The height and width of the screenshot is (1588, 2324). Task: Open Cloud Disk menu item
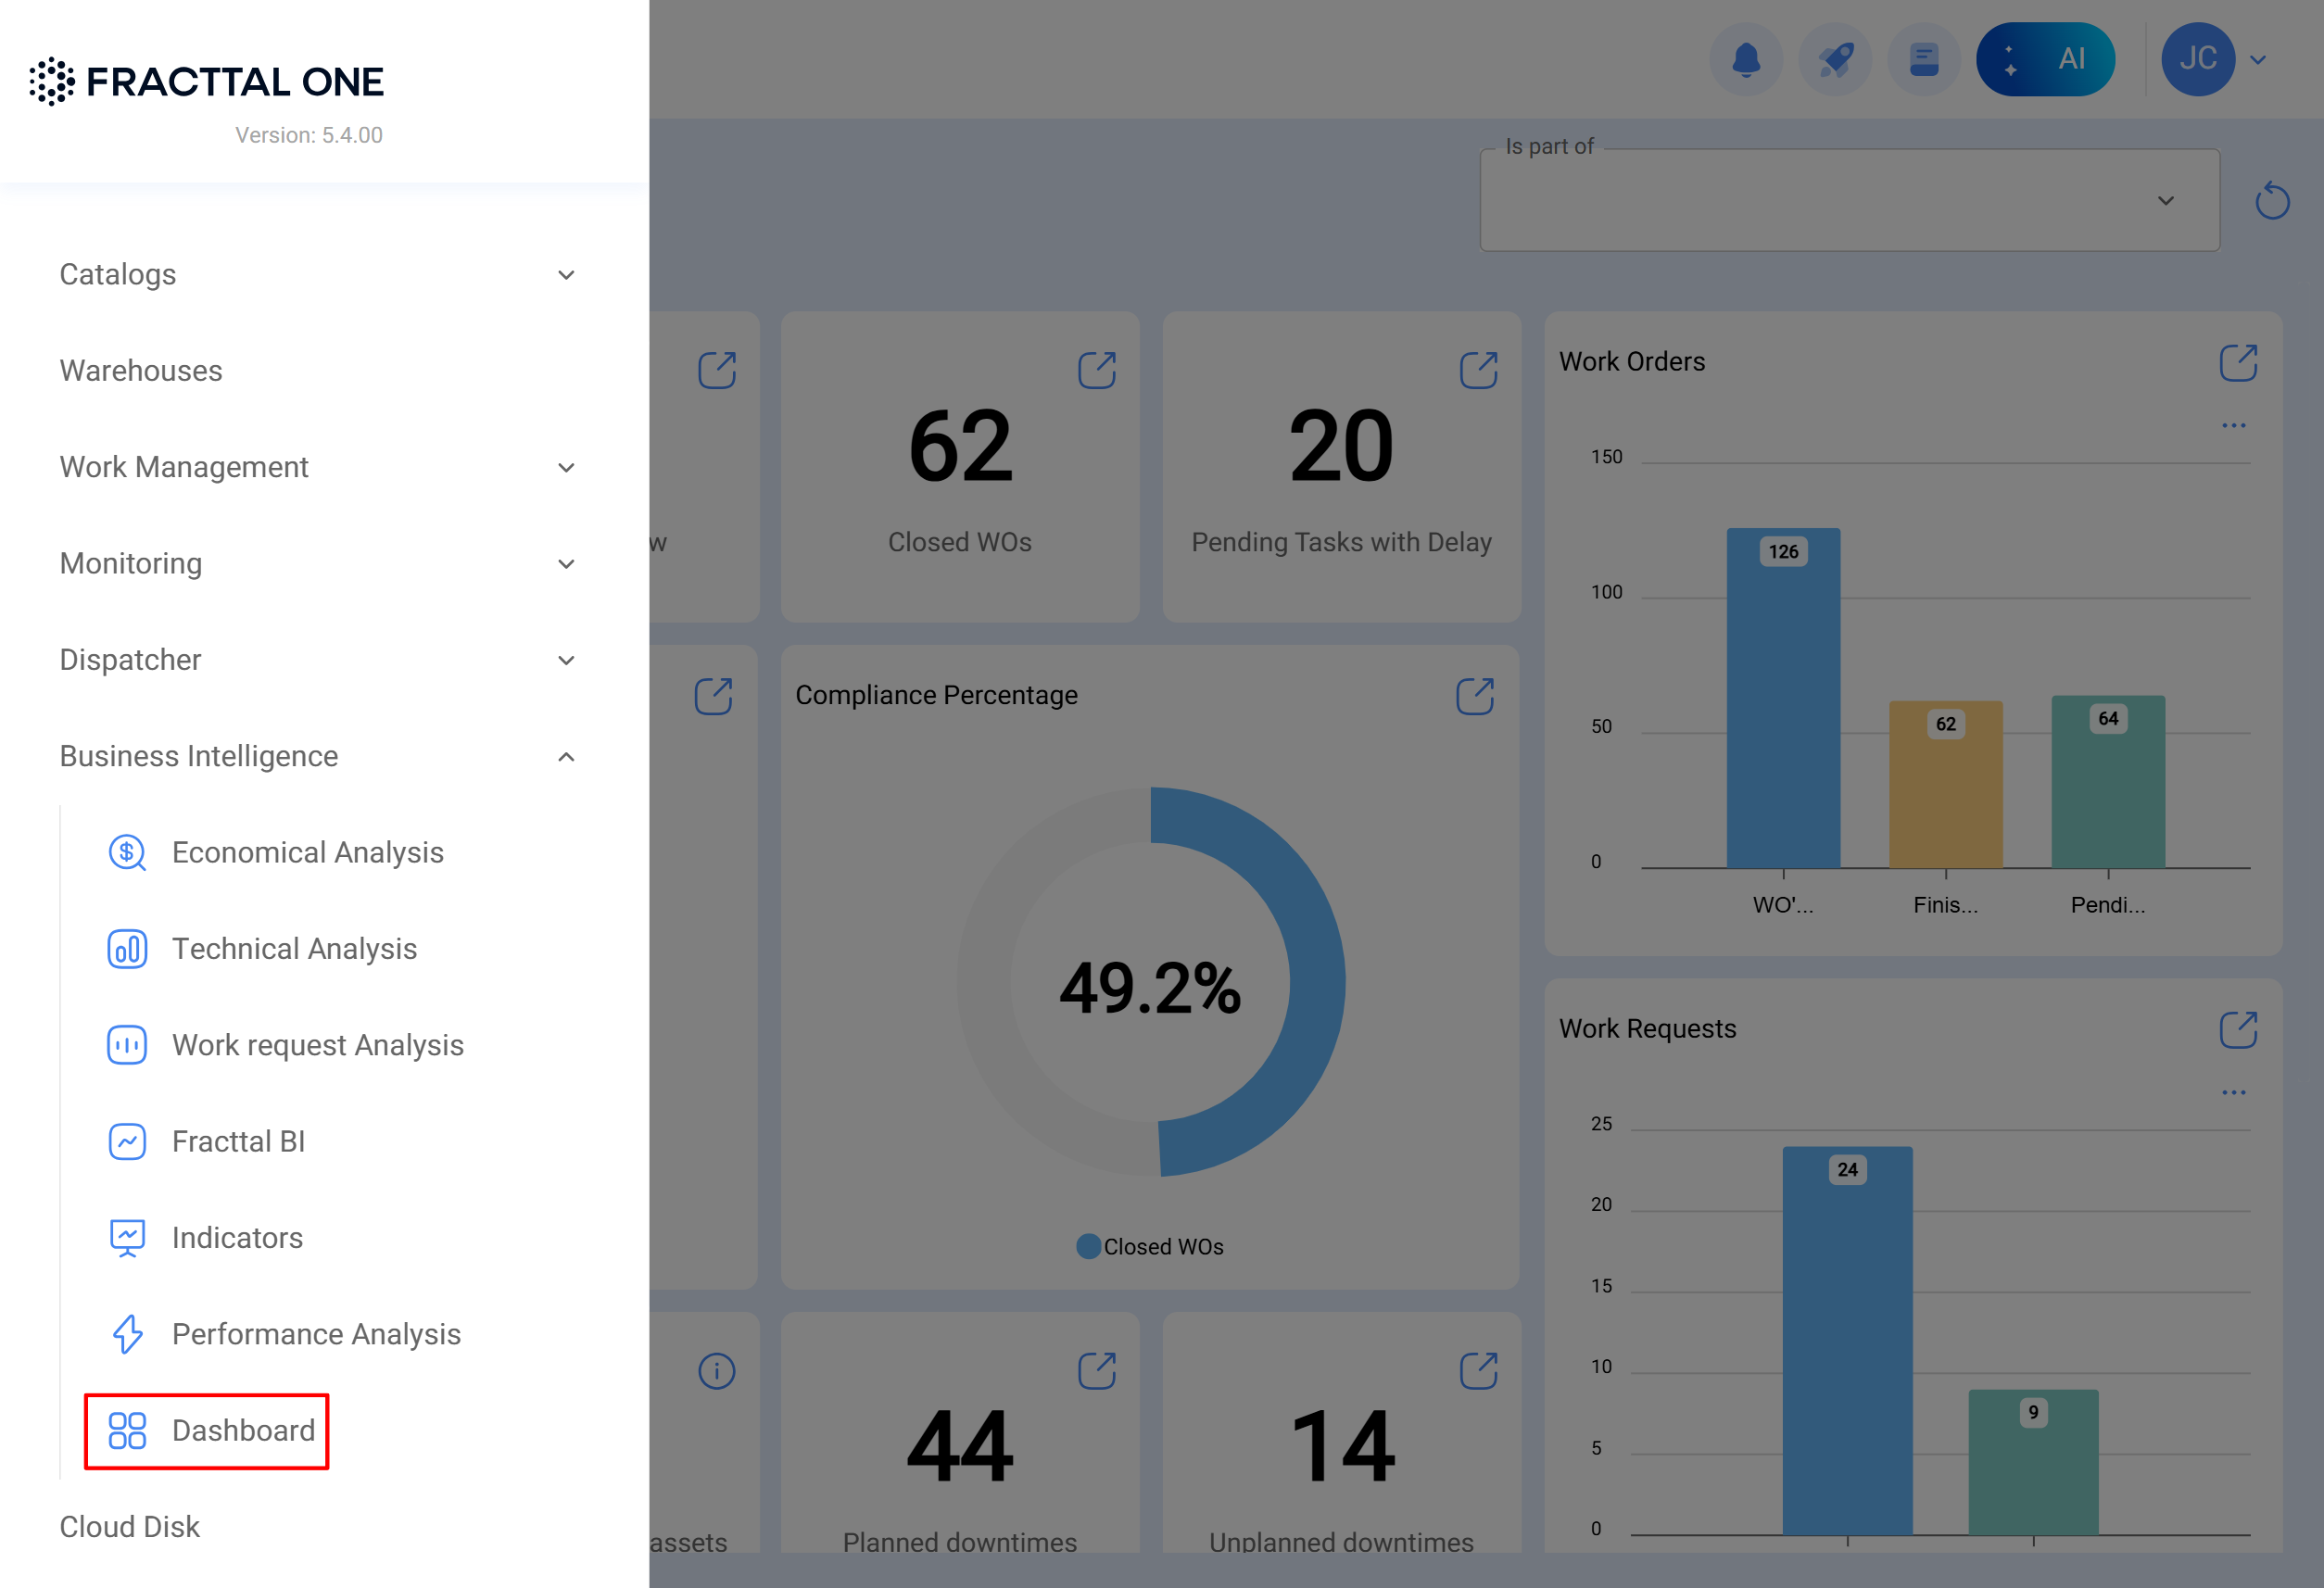[130, 1526]
